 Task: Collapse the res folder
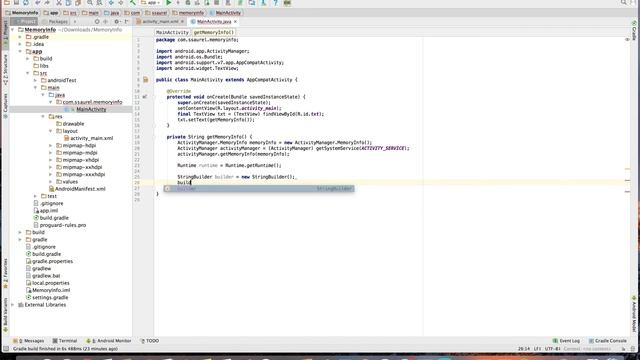coord(43,117)
